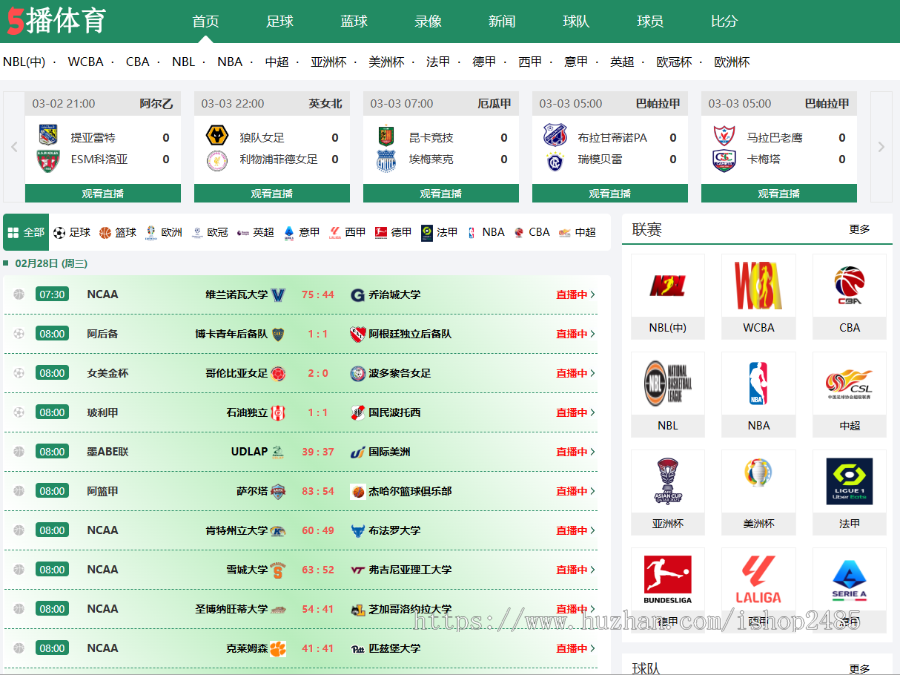This screenshot has height=675, width=900.
Task: Click the 哥伦比亚女足 team badge
Action: (x=278, y=374)
